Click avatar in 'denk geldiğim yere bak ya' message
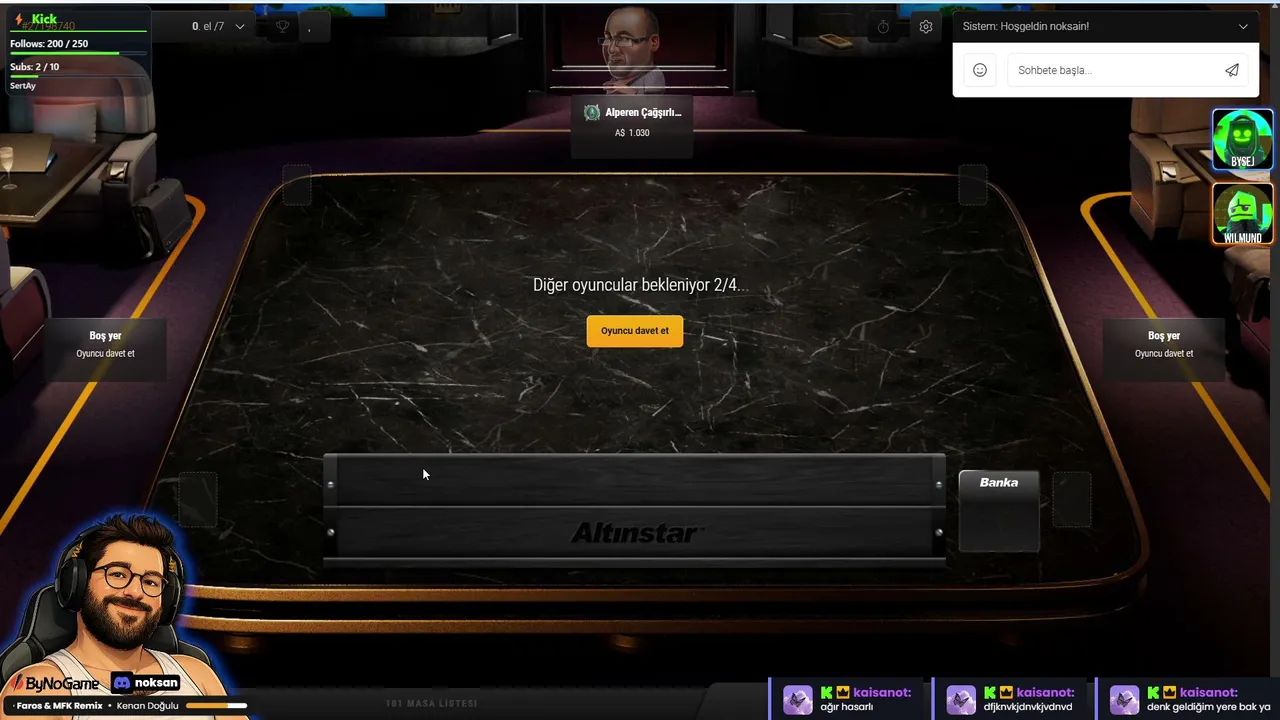 point(1124,699)
